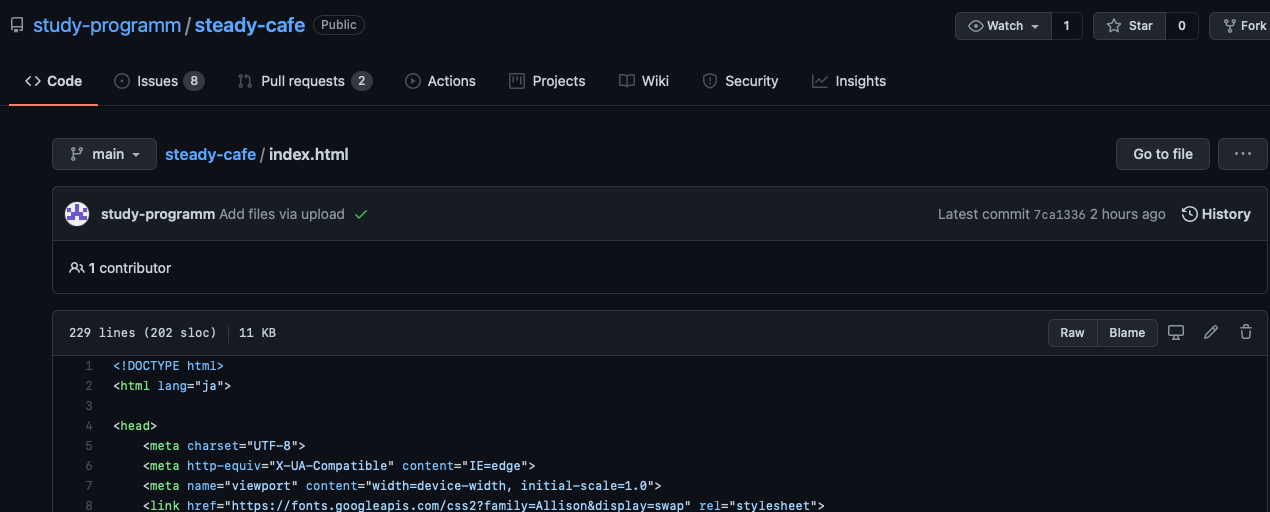Click the Insights graph icon
The image size is (1270, 512).
(x=820, y=81)
